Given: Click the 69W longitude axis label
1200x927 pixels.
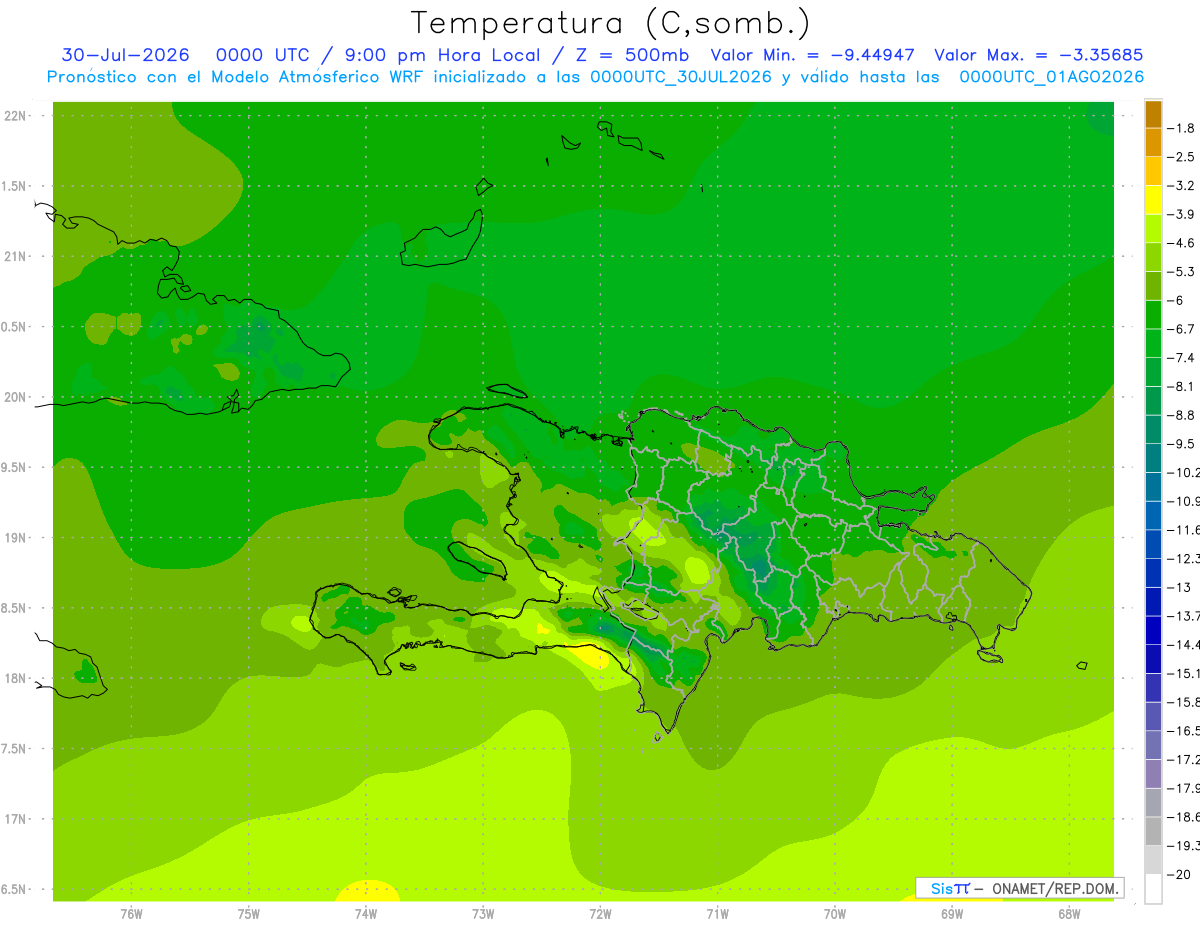Looking at the screenshot, I should [x=952, y=914].
